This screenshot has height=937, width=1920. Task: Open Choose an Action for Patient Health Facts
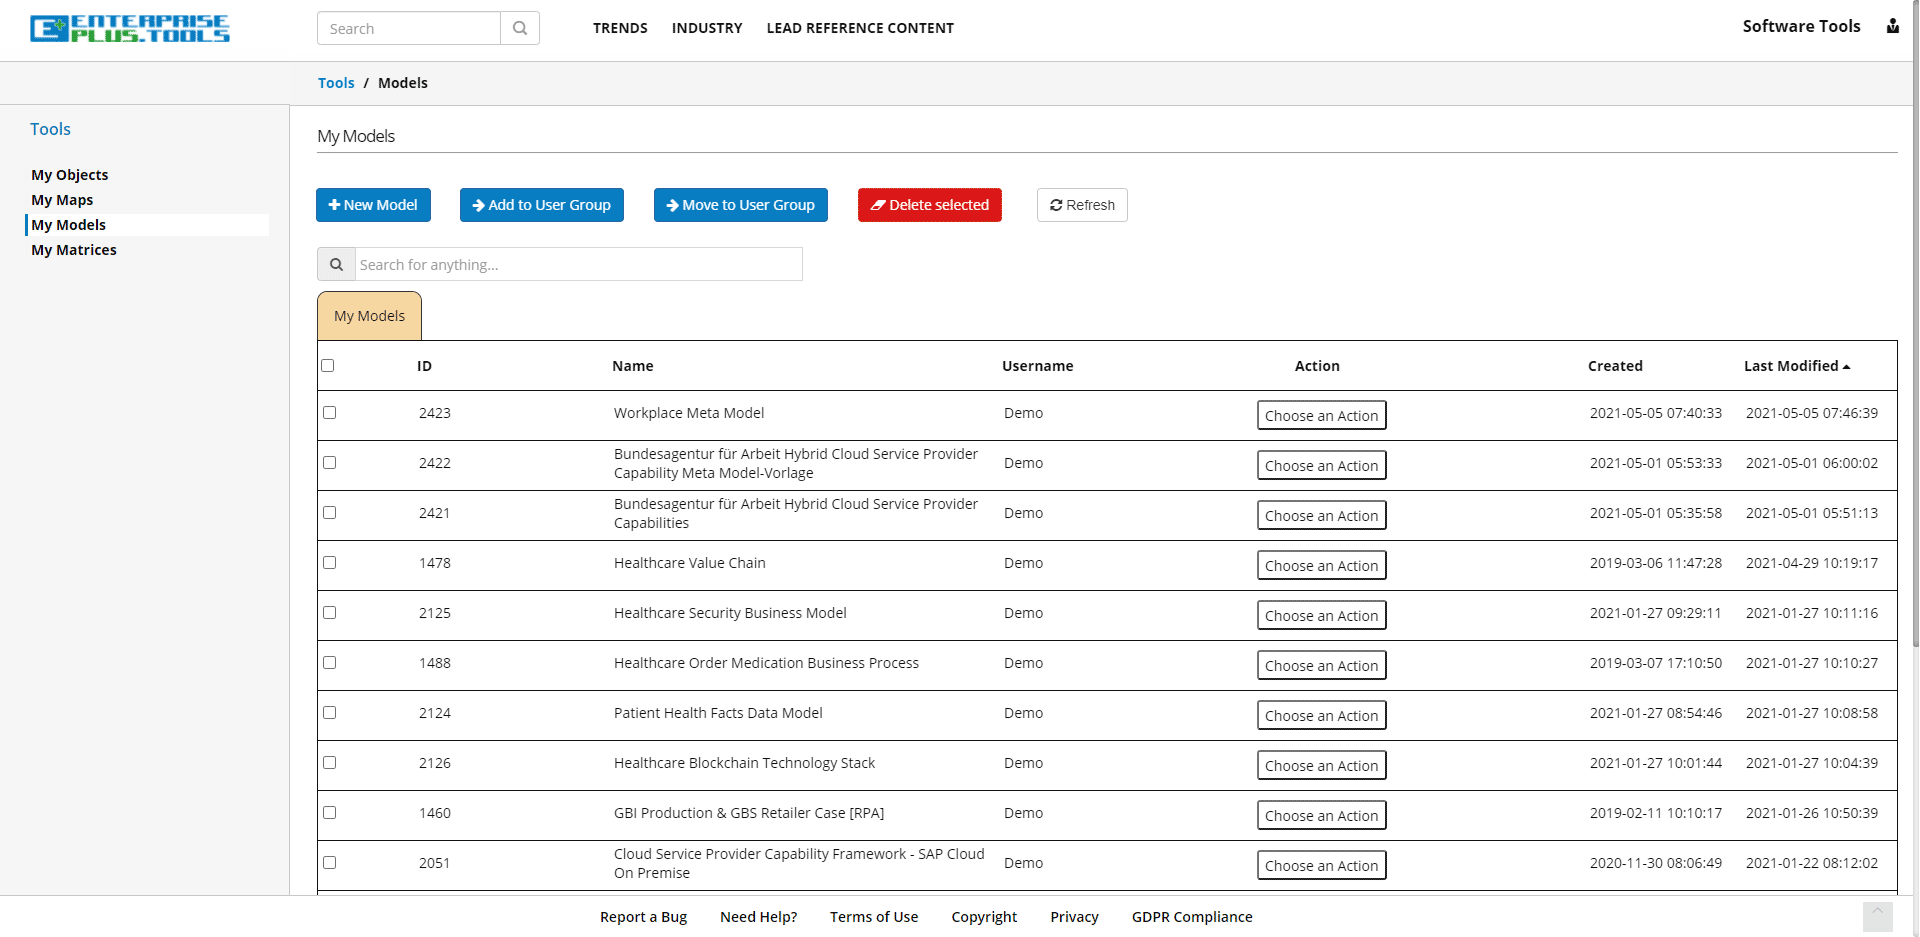coord(1321,715)
